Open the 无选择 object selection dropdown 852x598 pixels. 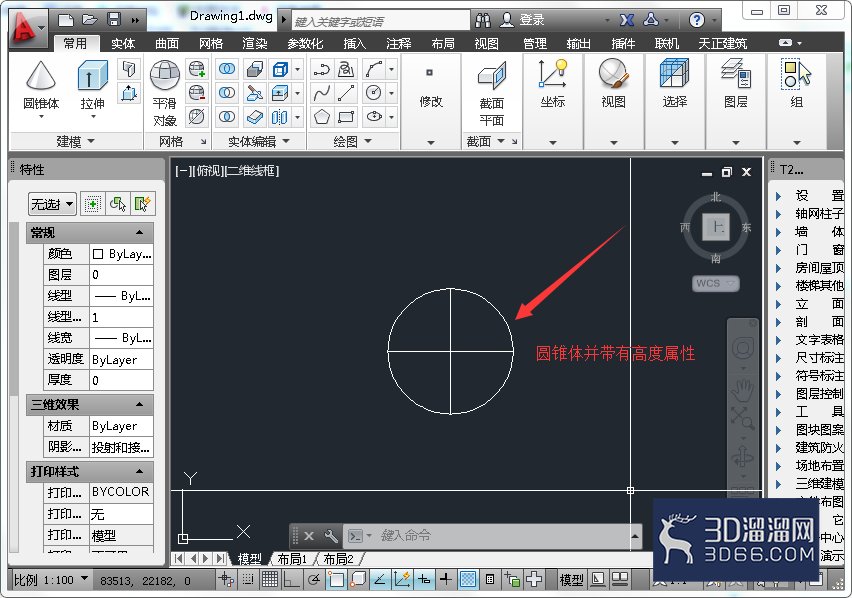[x=52, y=204]
